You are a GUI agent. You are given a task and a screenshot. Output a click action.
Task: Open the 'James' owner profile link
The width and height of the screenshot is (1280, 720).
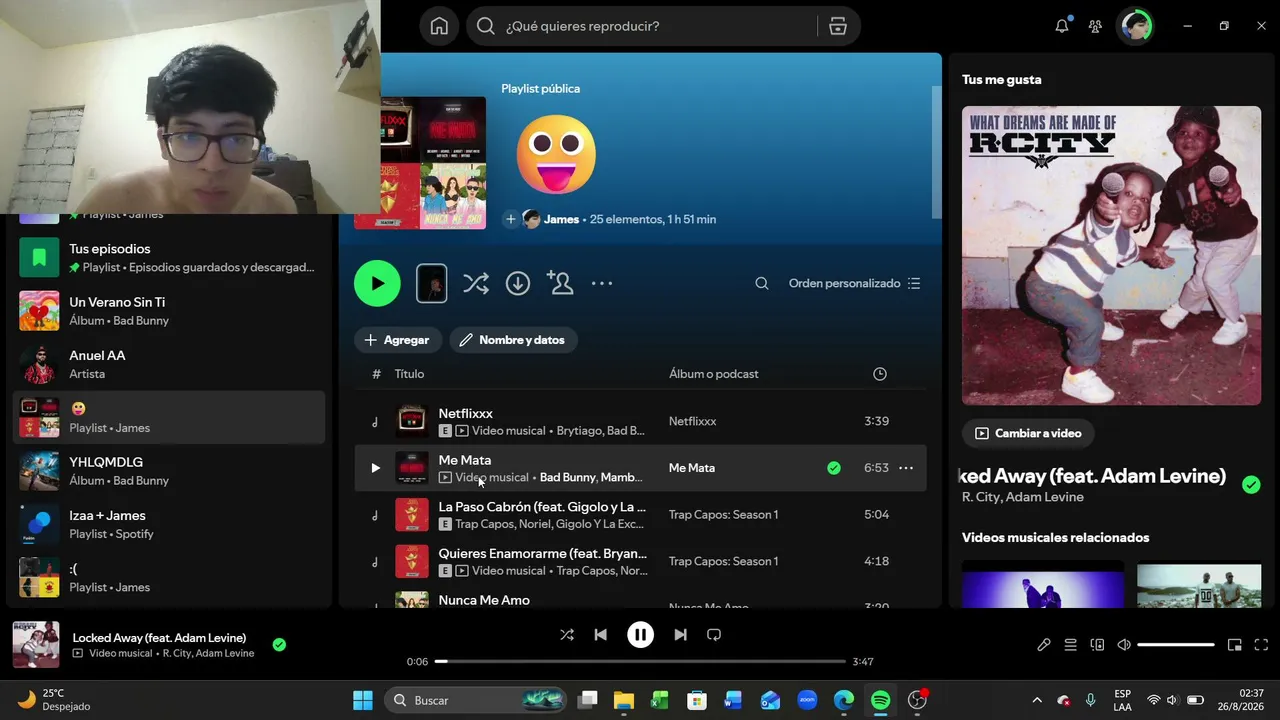click(x=561, y=219)
